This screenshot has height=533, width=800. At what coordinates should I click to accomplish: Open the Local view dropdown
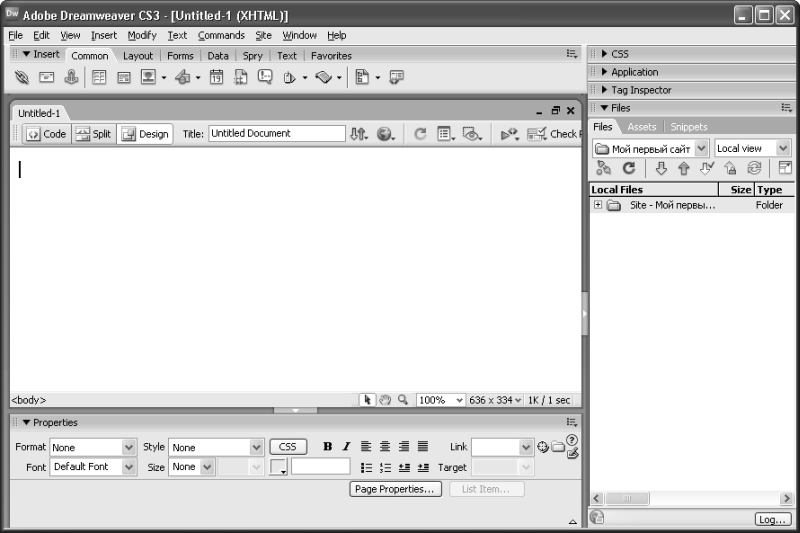click(753, 148)
